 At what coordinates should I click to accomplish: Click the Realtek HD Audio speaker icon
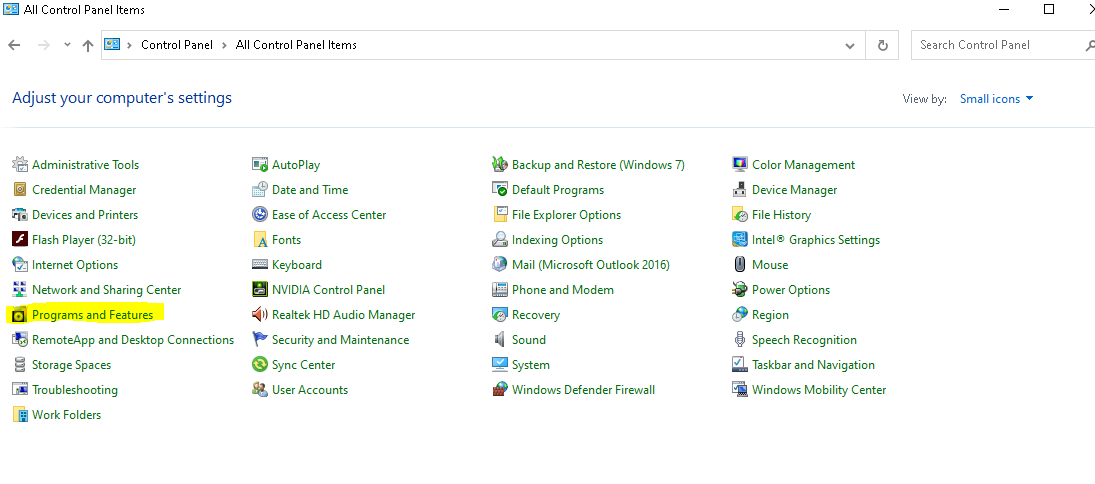click(260, 315)
